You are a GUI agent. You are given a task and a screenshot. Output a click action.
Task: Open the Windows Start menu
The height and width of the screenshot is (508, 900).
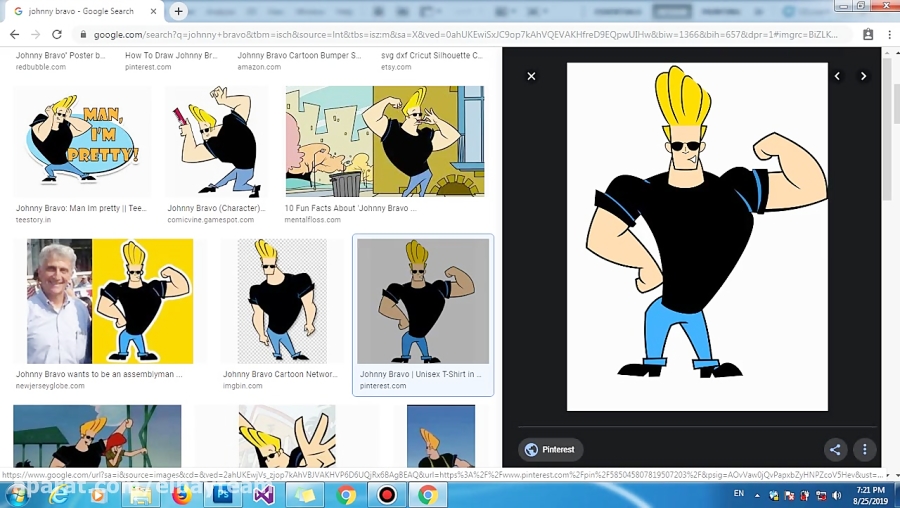[x=18, y=495]
